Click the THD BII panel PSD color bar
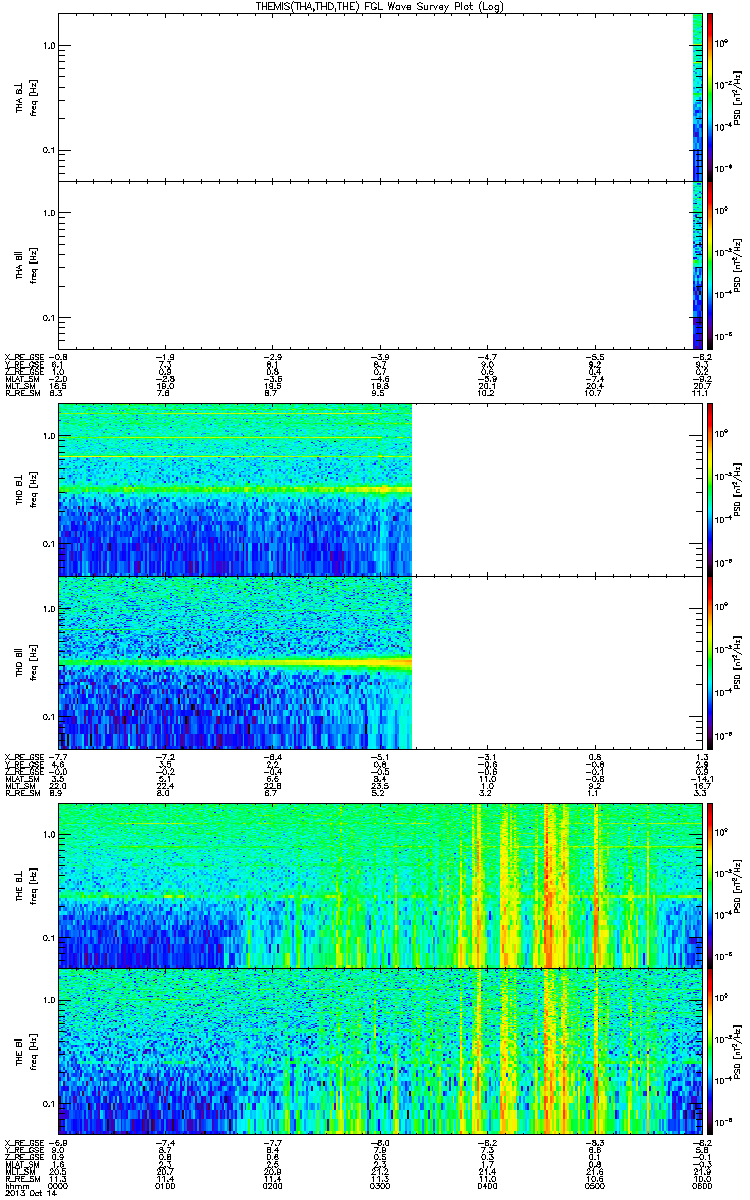Screen dimensions: 750x1200 (710, 662)
